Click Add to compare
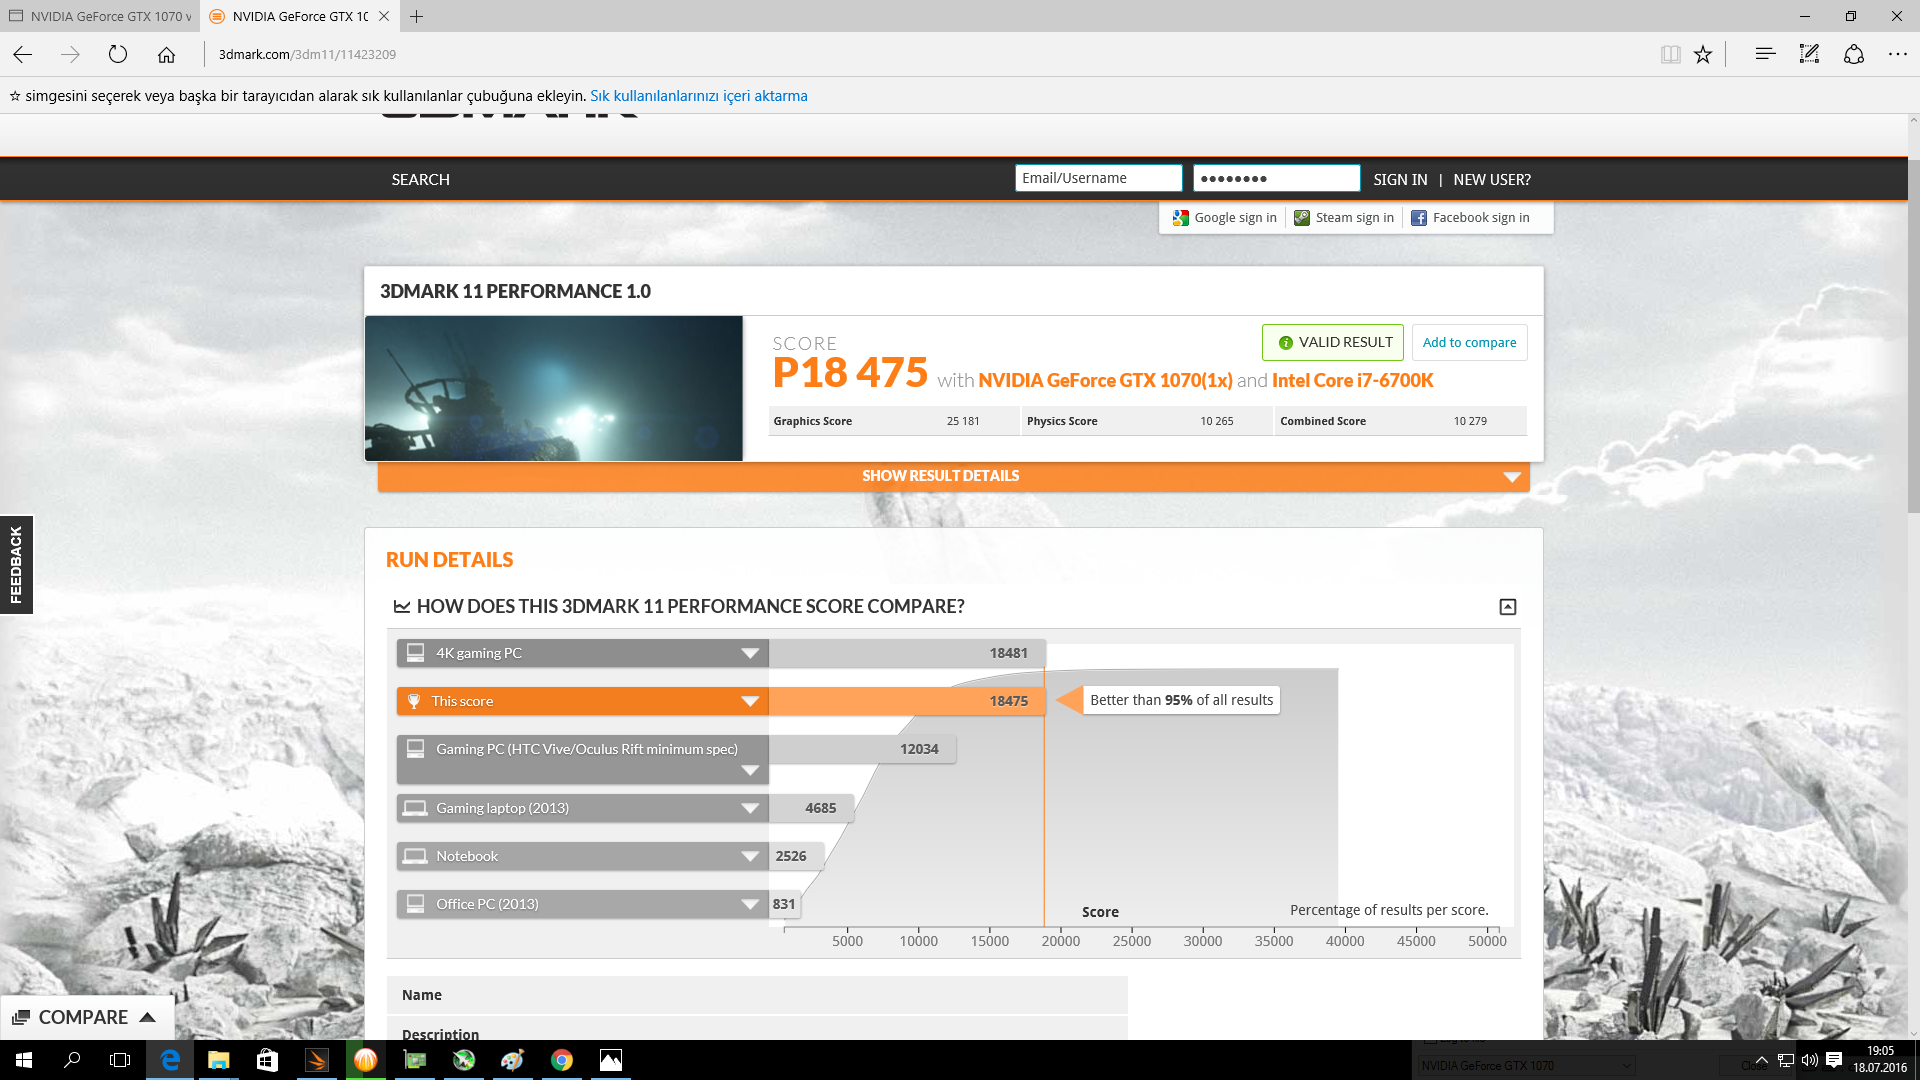 click(x=1469, y=342)
